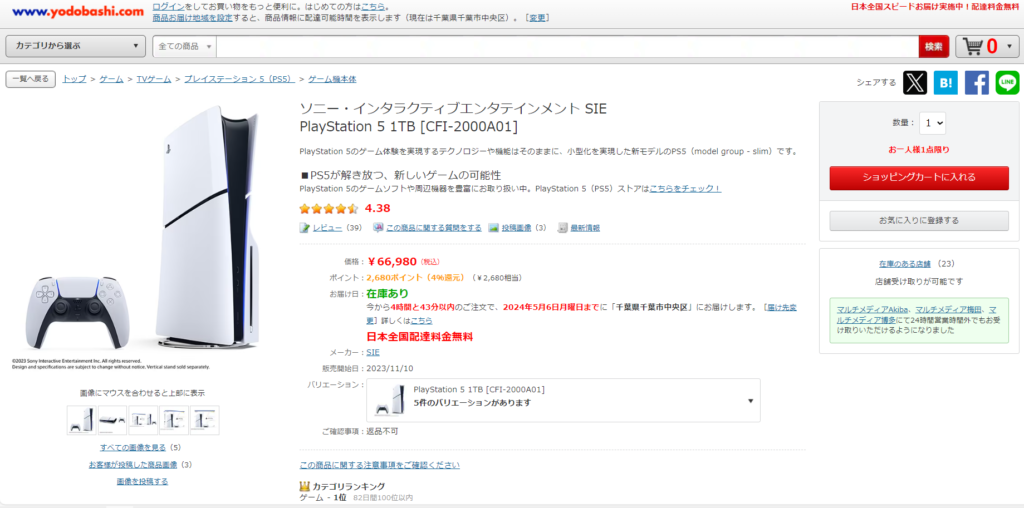Share product on X (Twitter)
Screen dimensions: 1024x508
915,83
